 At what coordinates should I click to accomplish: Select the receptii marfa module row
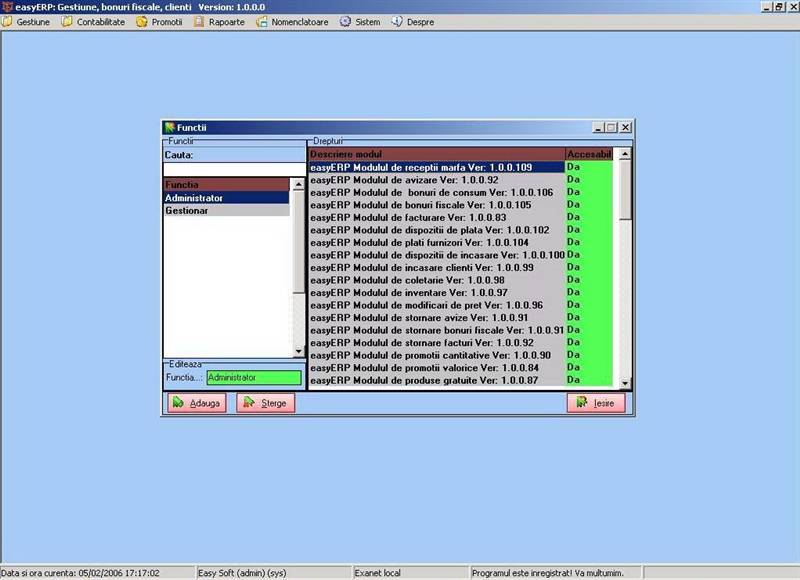pyautogui.click(x=437, y=167)
